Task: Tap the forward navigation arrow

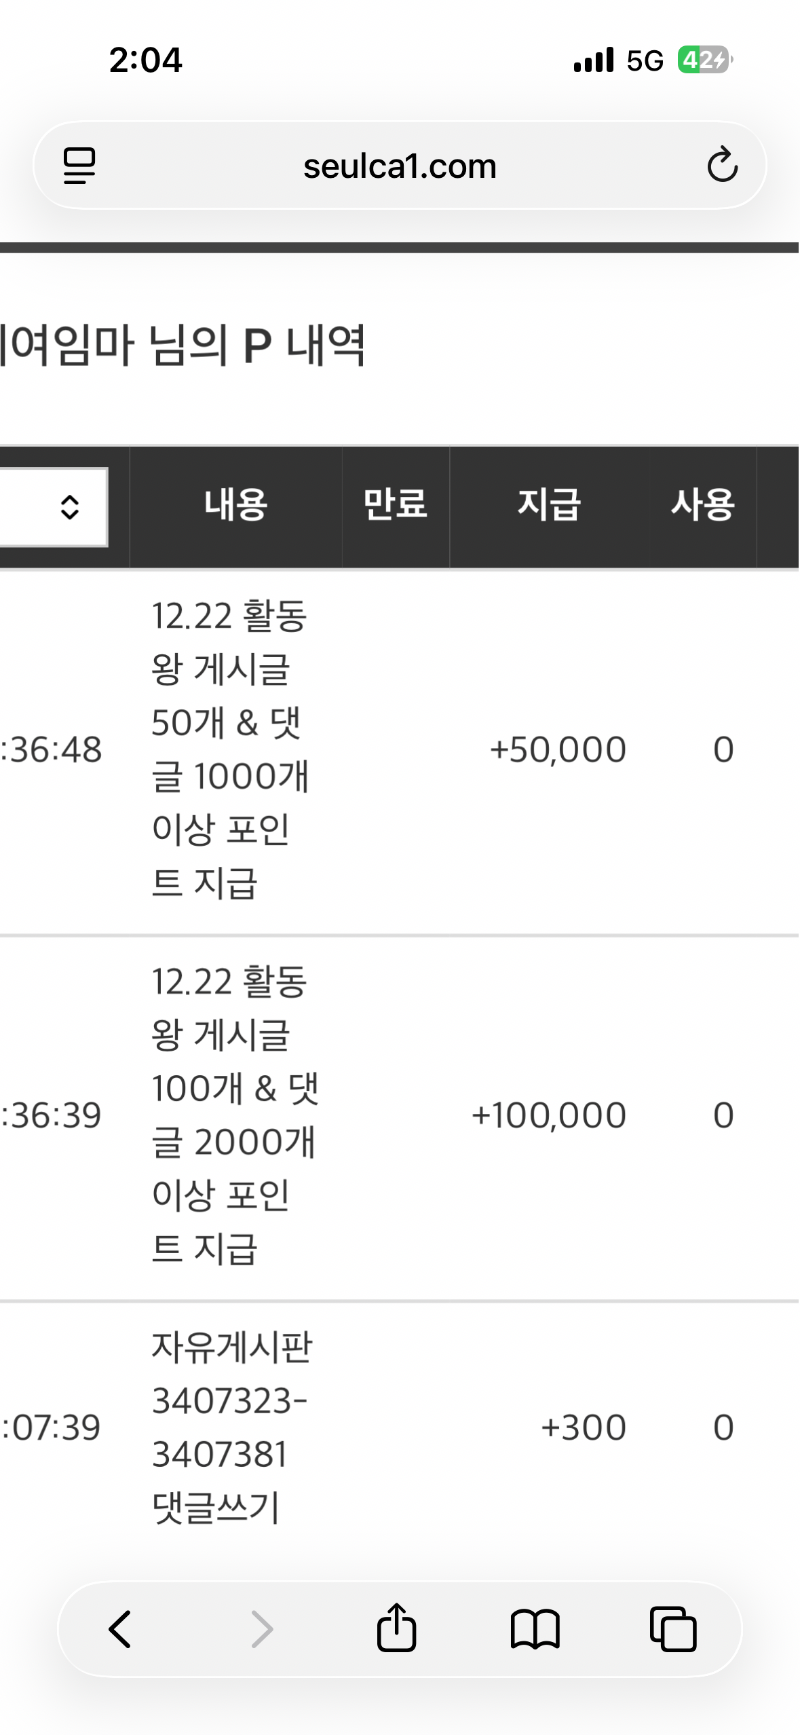Action: 261,1629
